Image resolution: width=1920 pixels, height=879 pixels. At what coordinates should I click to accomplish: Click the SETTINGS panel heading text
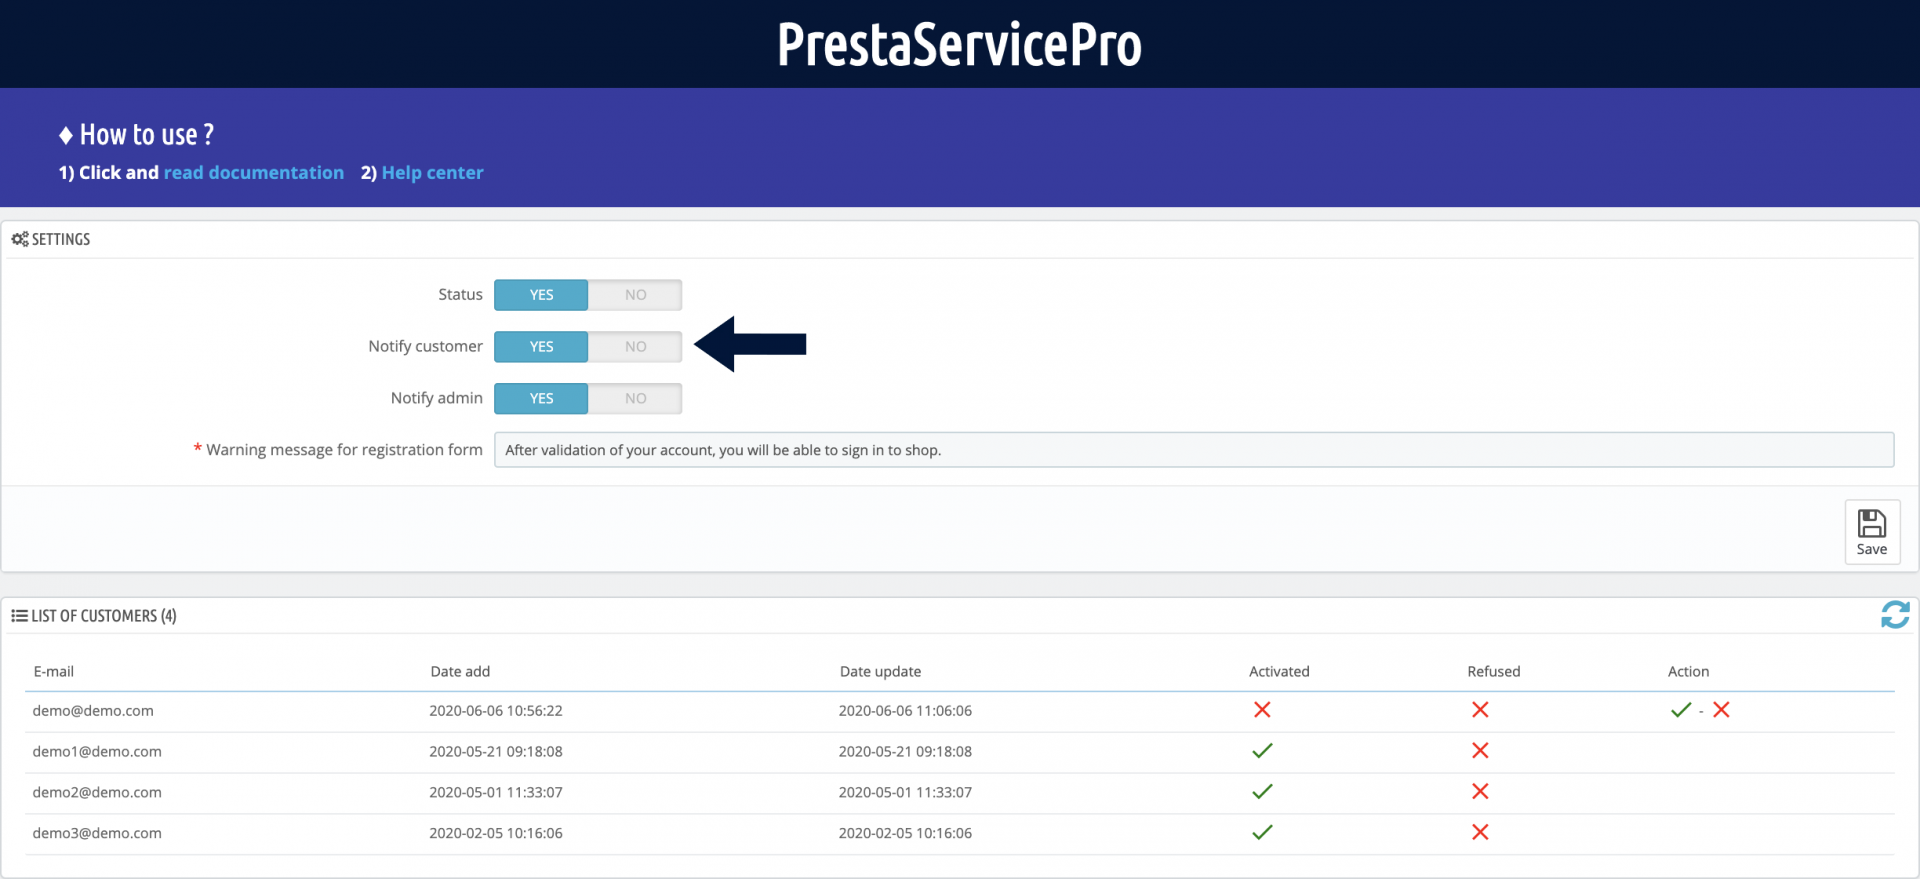(x=61, y=240)
